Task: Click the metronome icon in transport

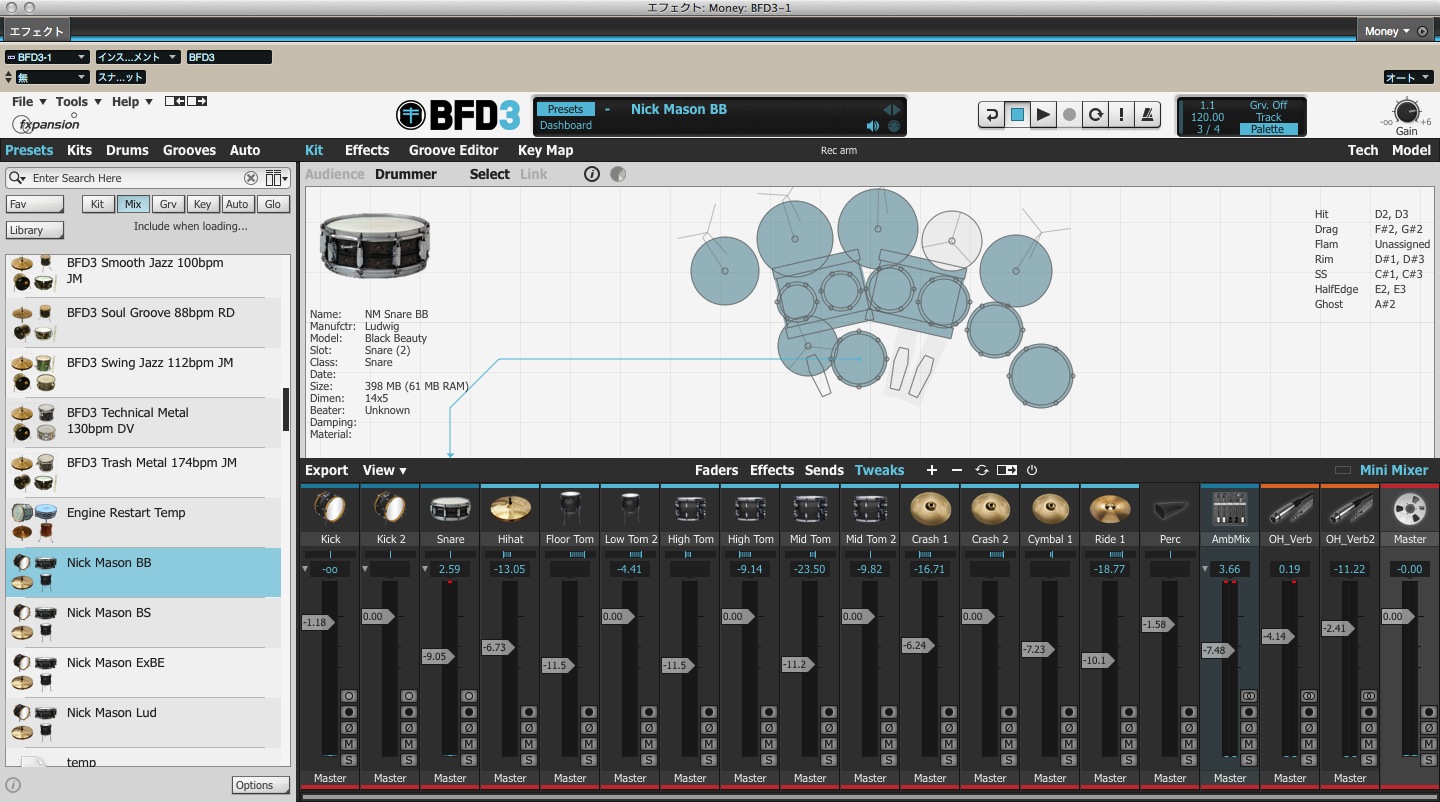Action: 1148,115
